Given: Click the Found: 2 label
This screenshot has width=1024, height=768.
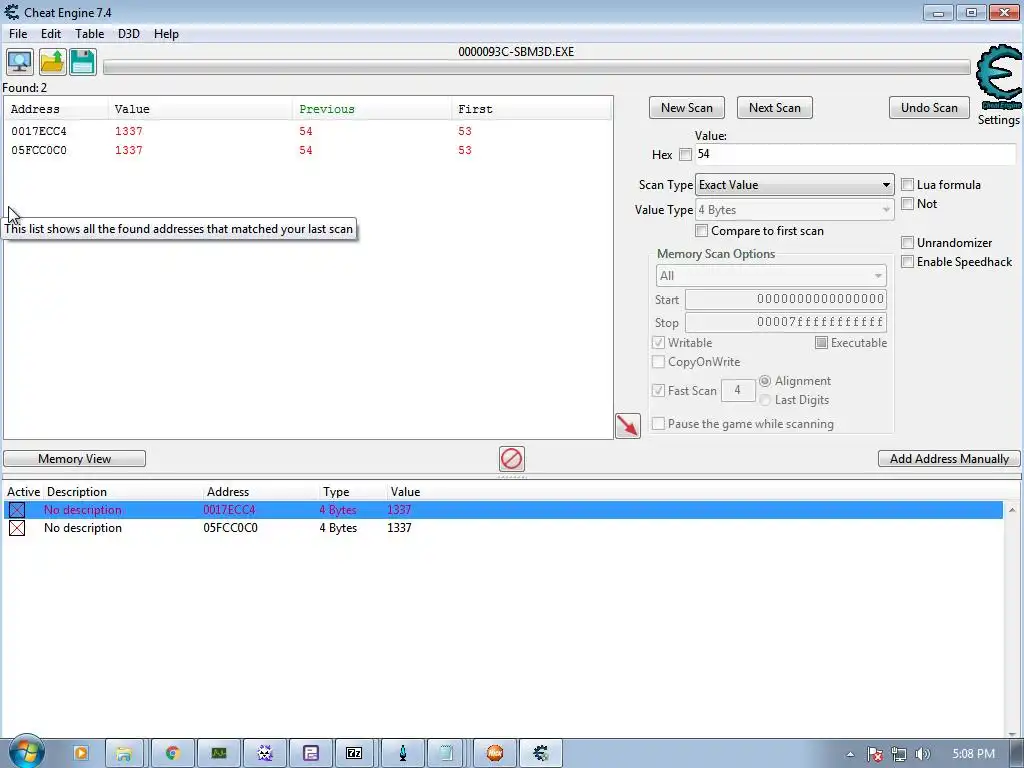Looking at the screenshot, I should point(25,88).
